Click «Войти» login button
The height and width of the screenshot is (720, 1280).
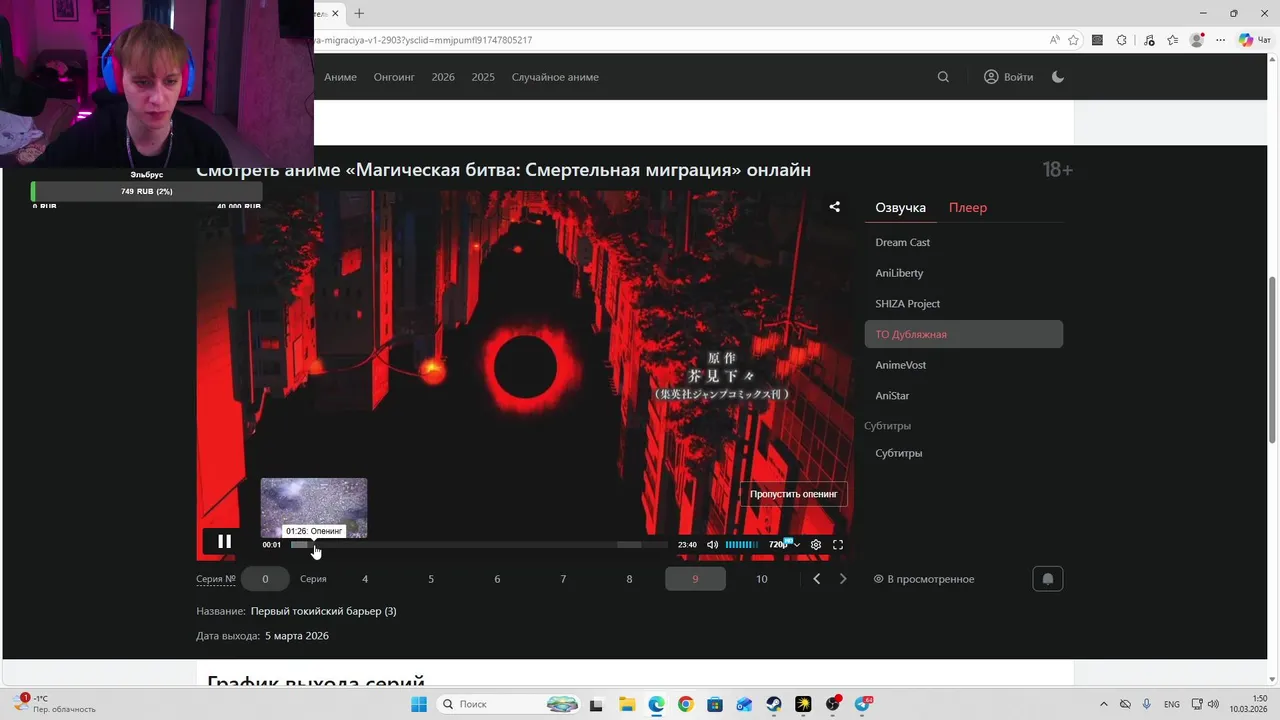[x=1009, y=77]
